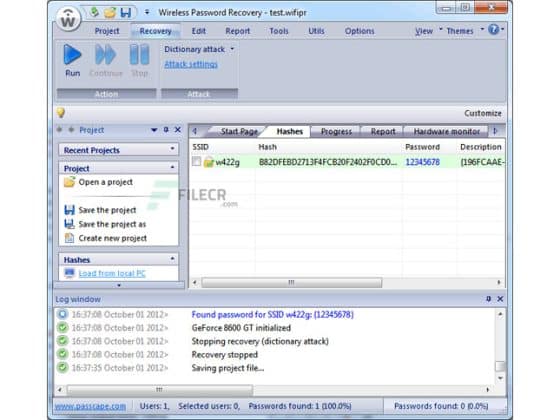
Task: Switch to the Report document tab
Action: click(x=383, y=131)
